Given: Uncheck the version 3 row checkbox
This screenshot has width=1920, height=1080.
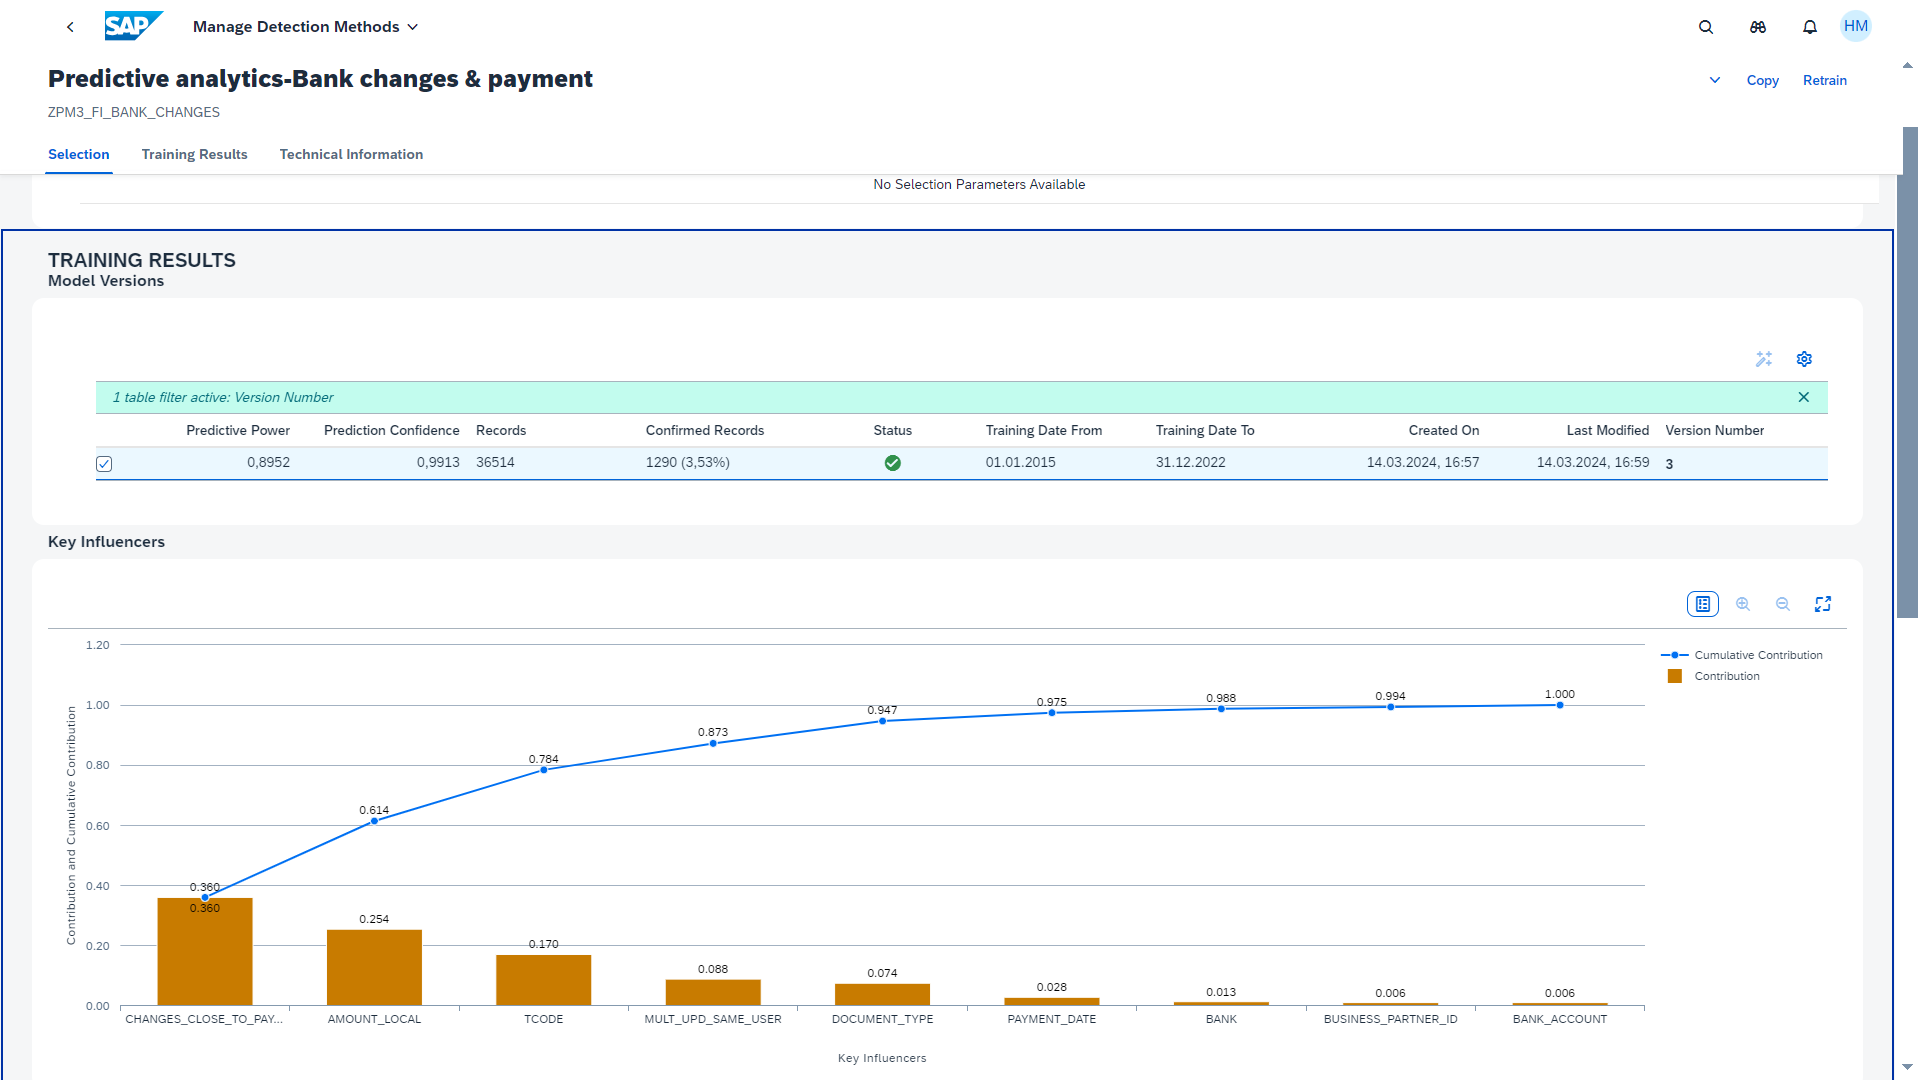Looking at the screenshot, I should (104, 463).
